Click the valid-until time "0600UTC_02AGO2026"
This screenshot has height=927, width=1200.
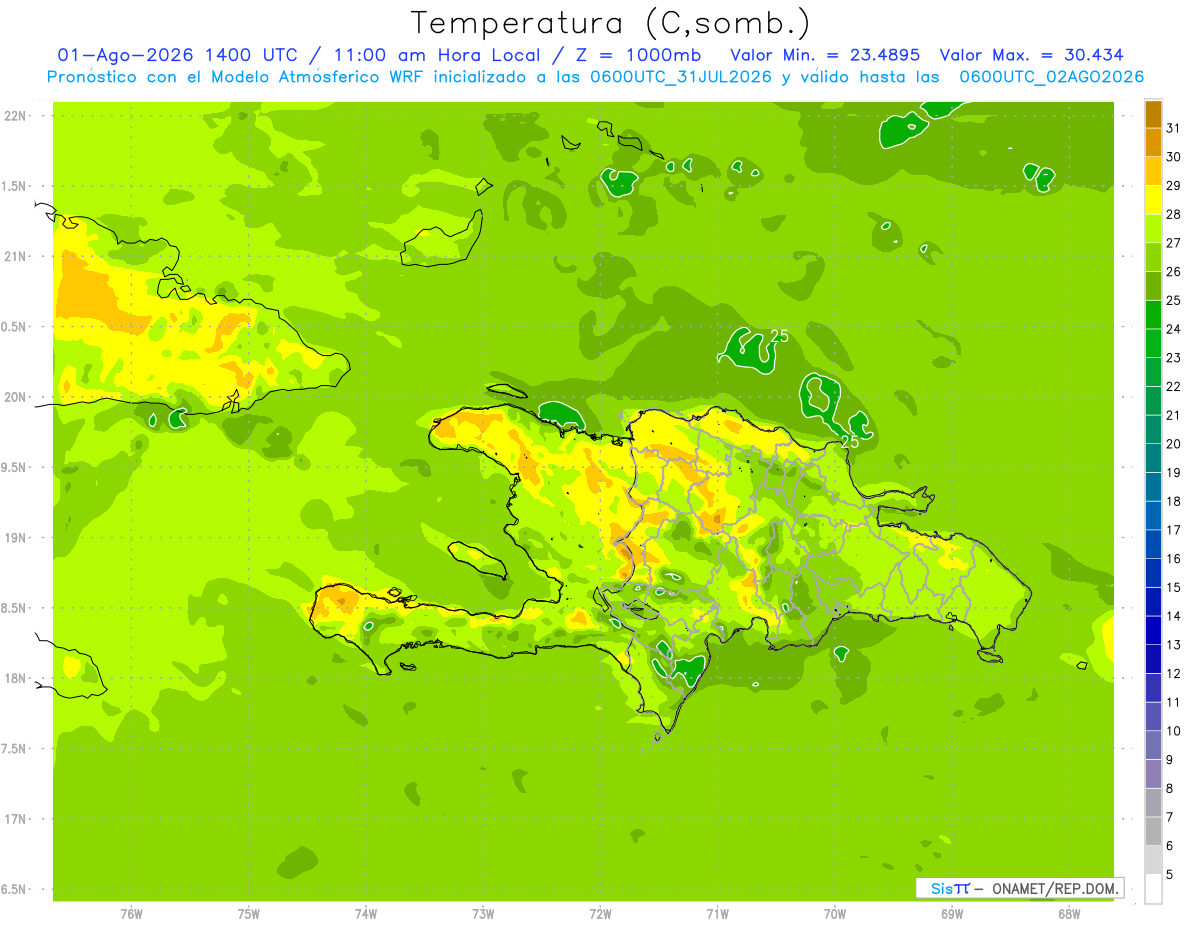coord(1052,77)
